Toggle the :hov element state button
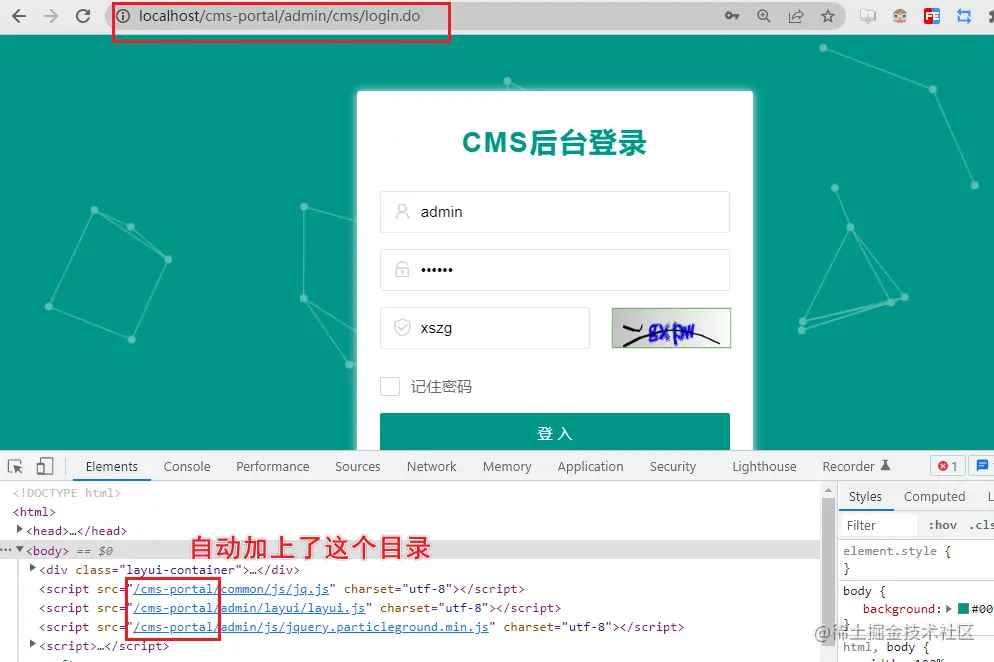994x662 pixels. 943,525
